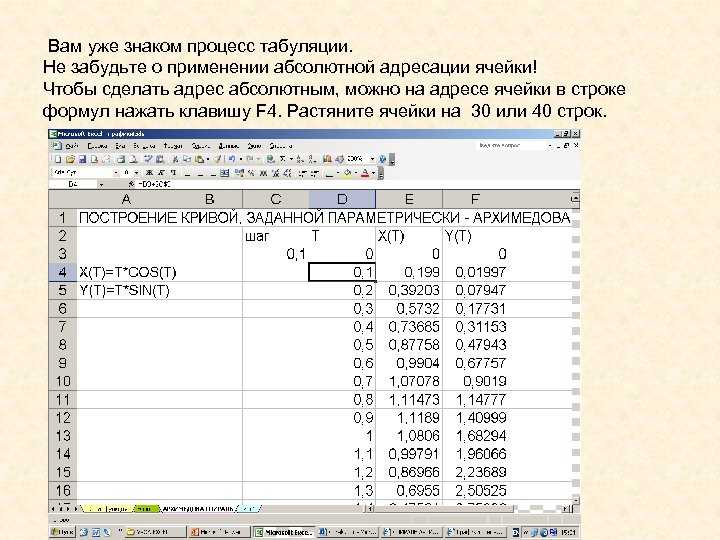Select column D header
This screenshot has width=720, height=540.
click(x=342, y=199)
